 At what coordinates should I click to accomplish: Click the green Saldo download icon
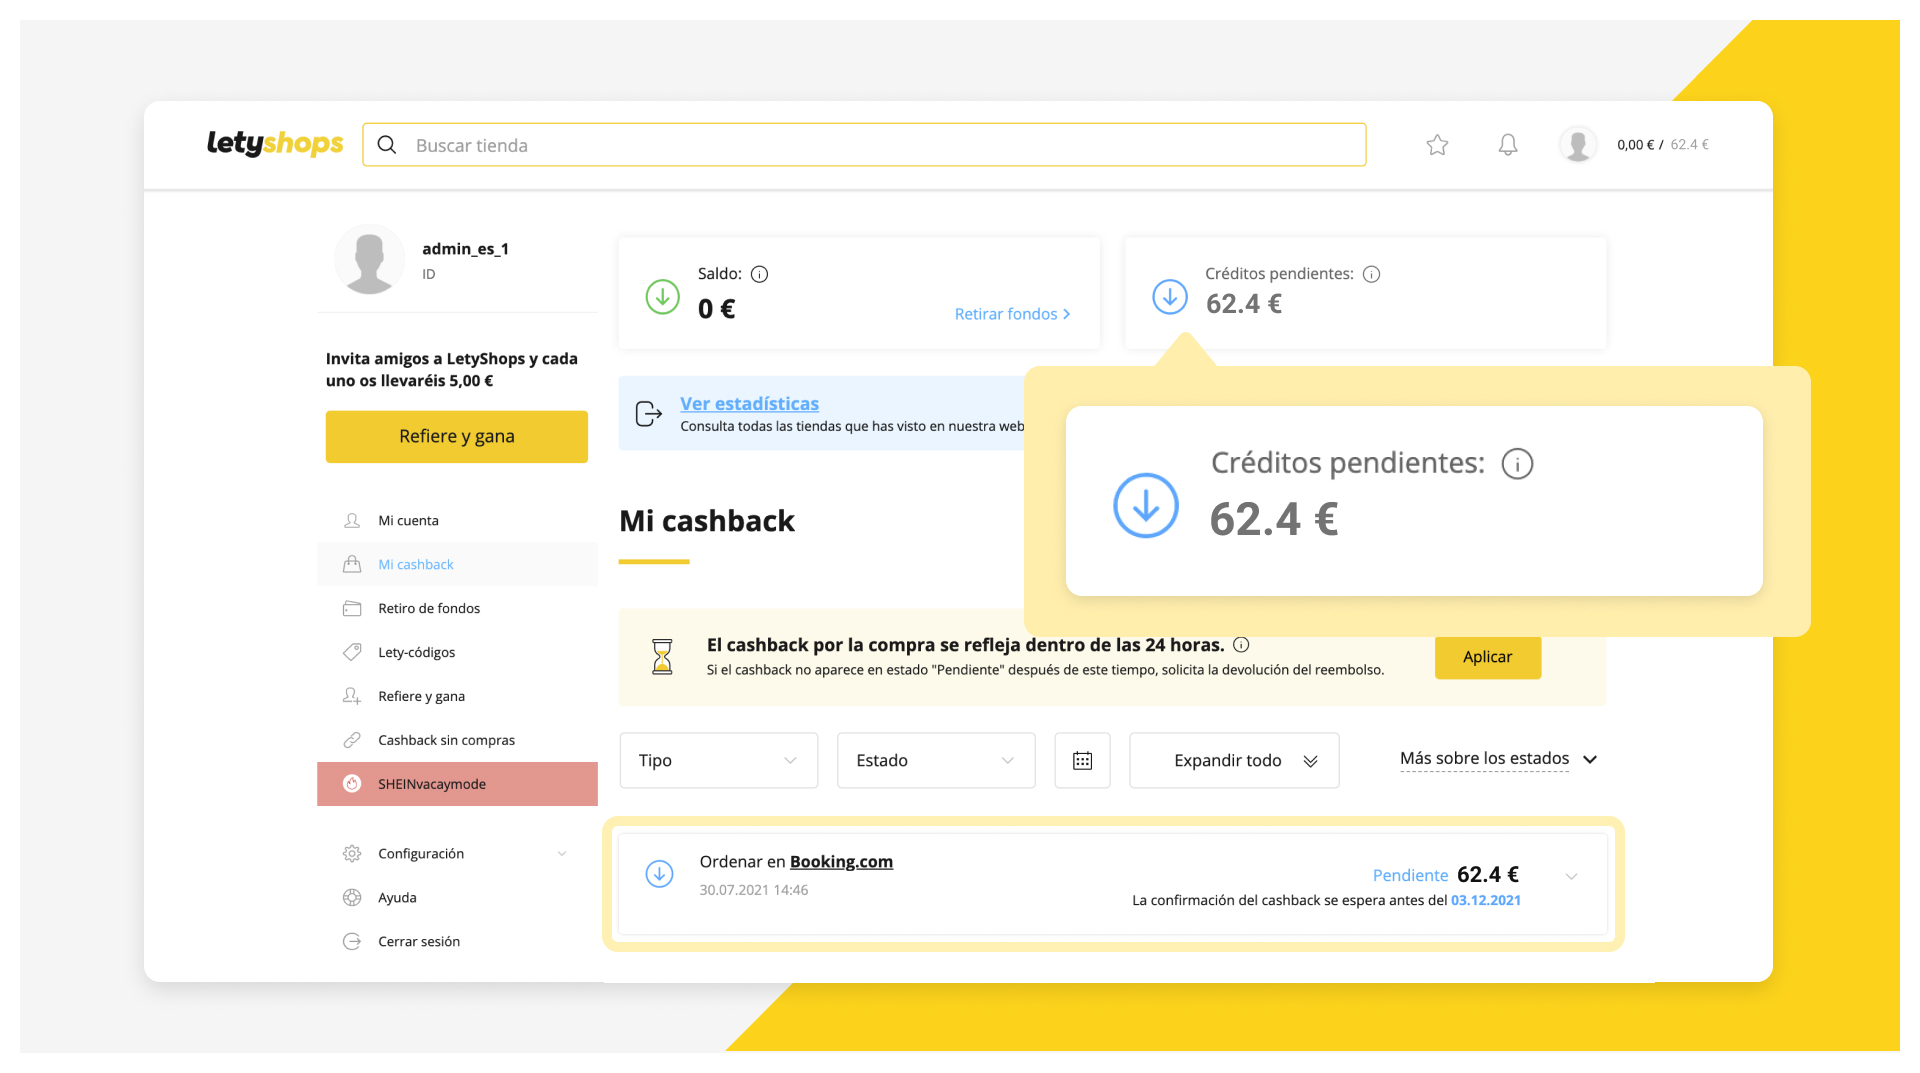point(662,297)
